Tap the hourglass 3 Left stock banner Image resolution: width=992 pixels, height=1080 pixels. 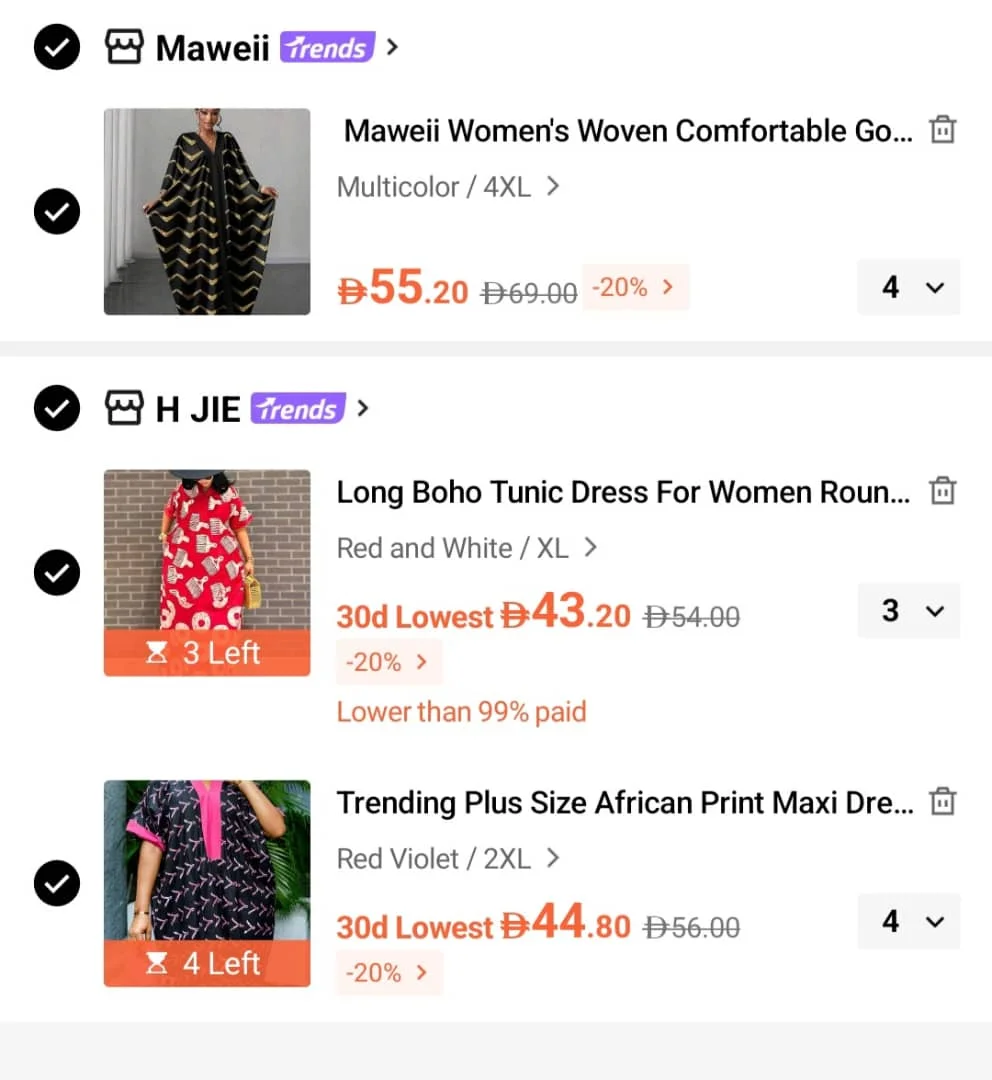click(x=207, y=652)
